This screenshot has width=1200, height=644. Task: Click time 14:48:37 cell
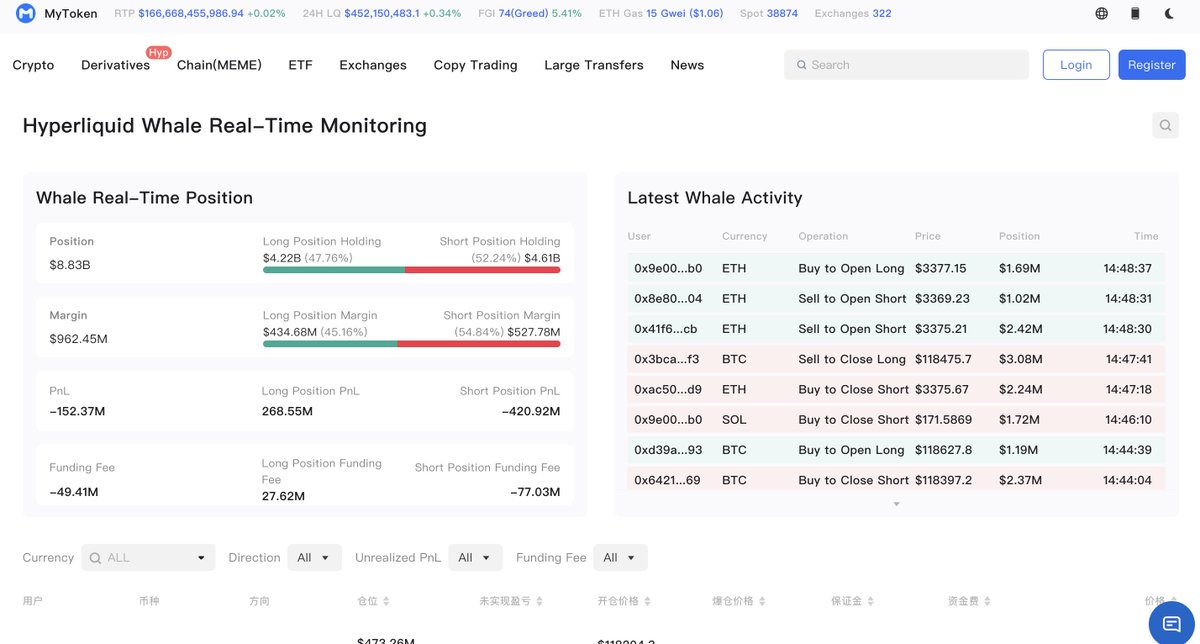coord(1129,268)
